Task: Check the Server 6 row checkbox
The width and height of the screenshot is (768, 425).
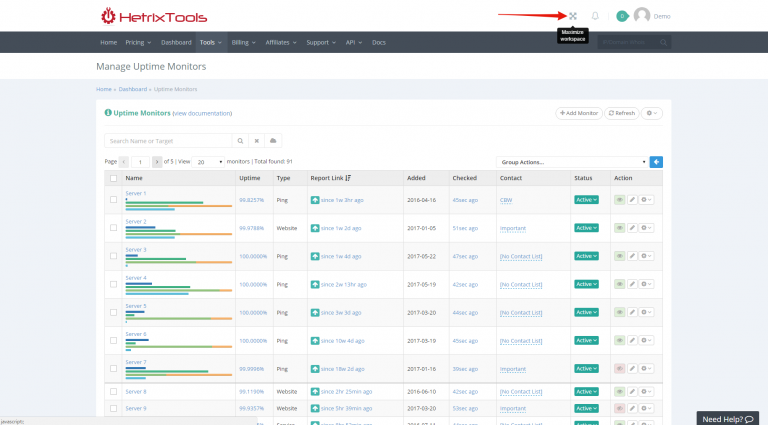Action: point(114,340)
